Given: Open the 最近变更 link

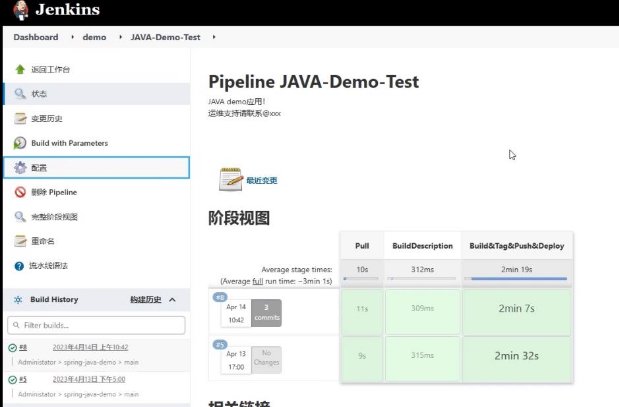Looking at the screenshot, I should click(x=261, y=181).
